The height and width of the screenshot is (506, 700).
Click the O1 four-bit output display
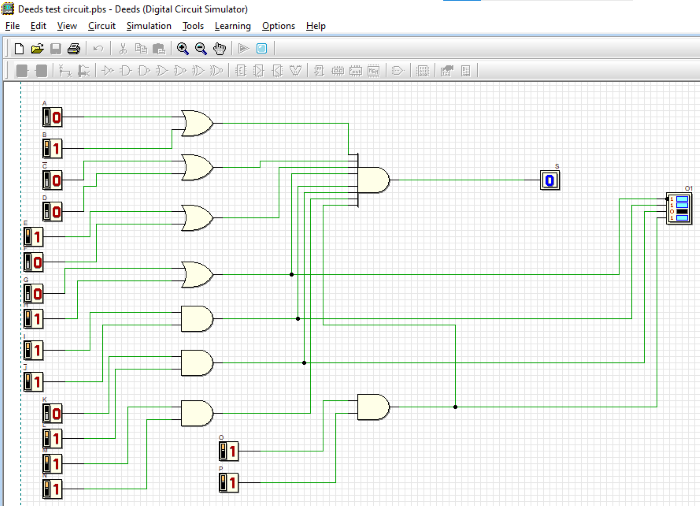679,209
